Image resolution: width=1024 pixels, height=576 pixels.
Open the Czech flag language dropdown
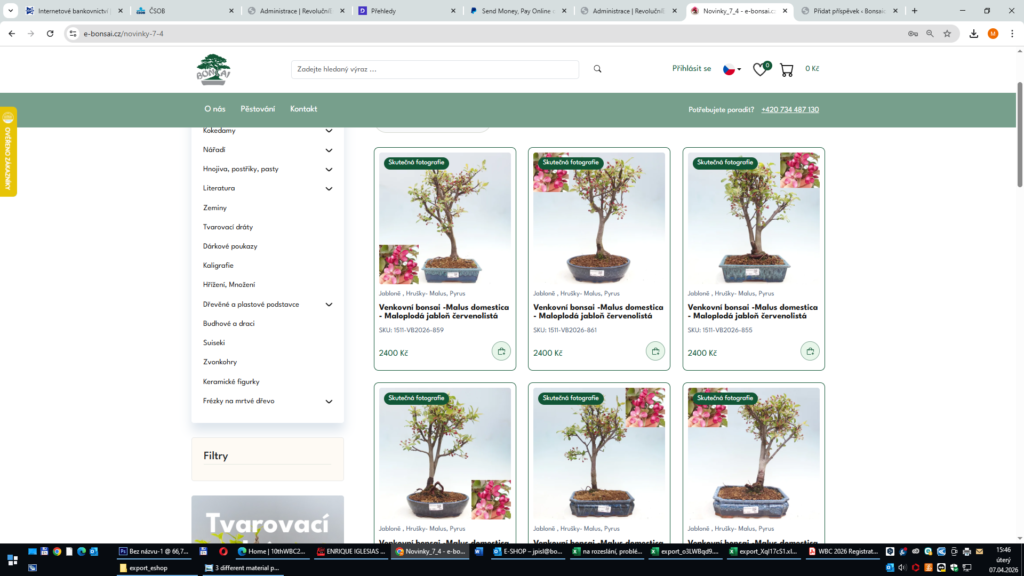pyautogui.click(x=731, y=70)
